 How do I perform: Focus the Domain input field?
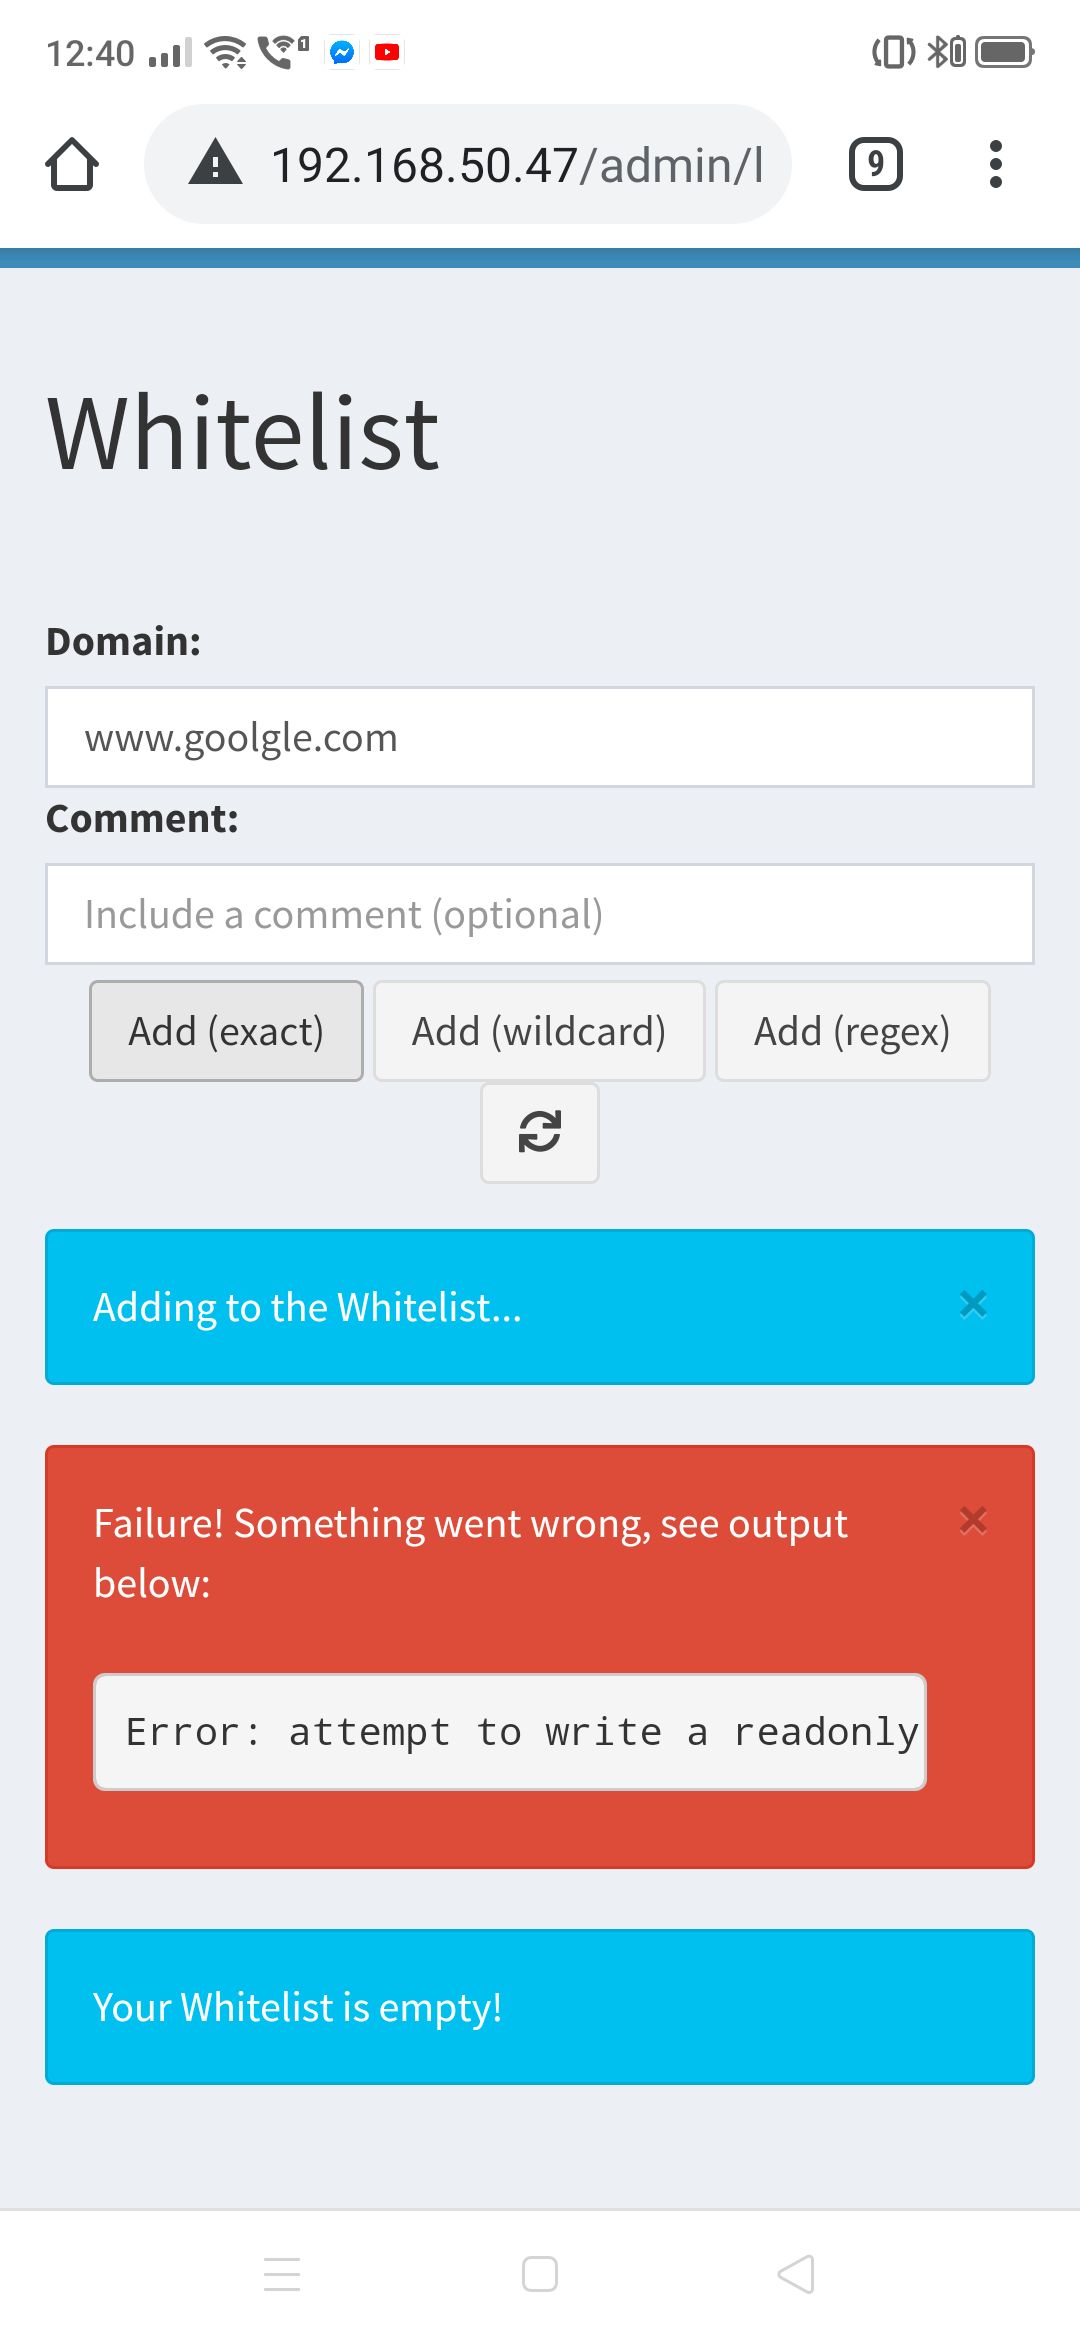(x=540, y=737)
